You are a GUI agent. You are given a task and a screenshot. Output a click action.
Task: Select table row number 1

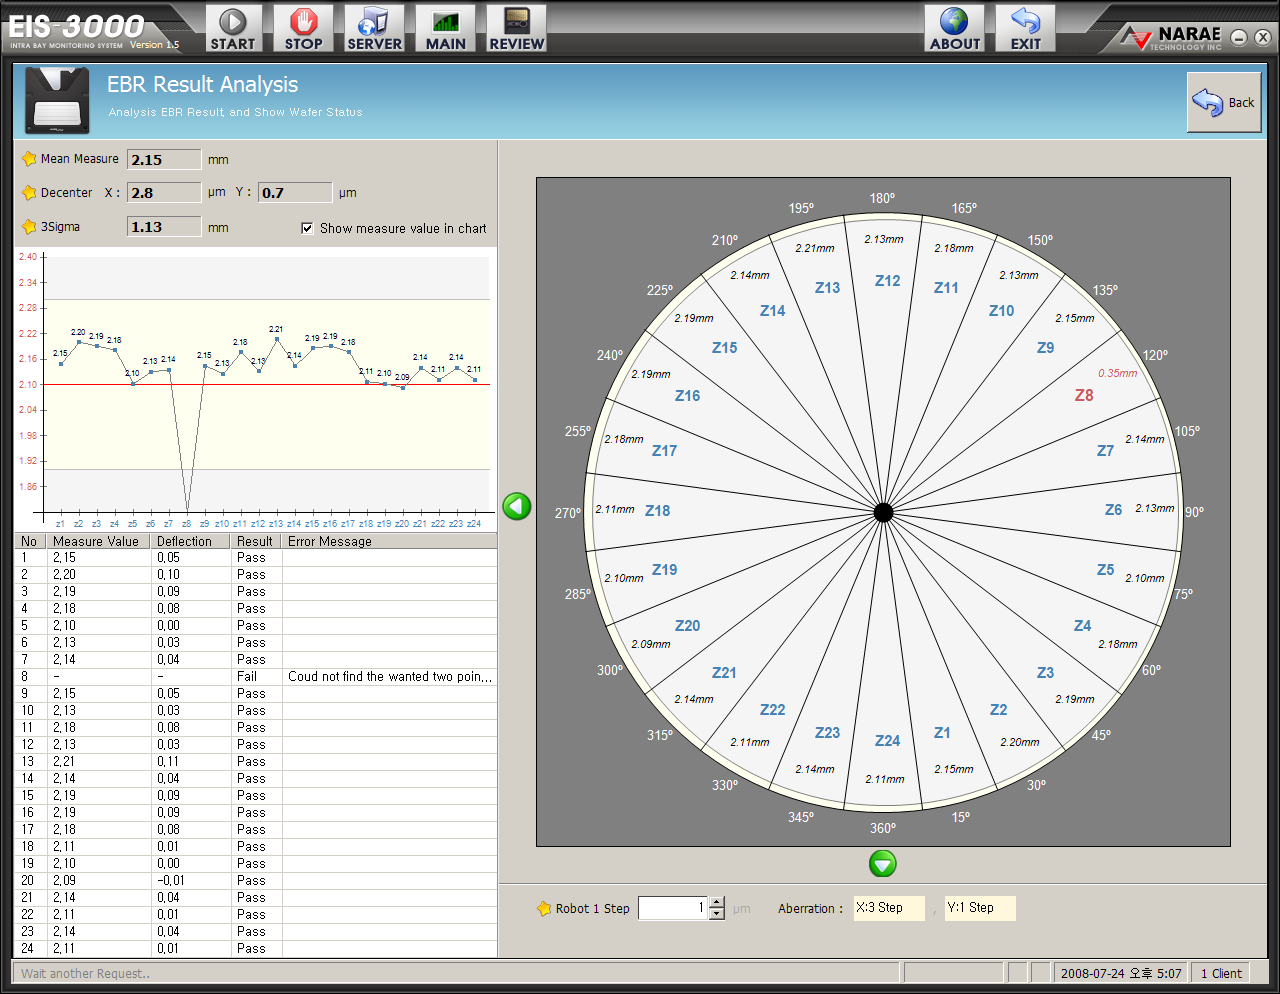[x=256, y=557]
